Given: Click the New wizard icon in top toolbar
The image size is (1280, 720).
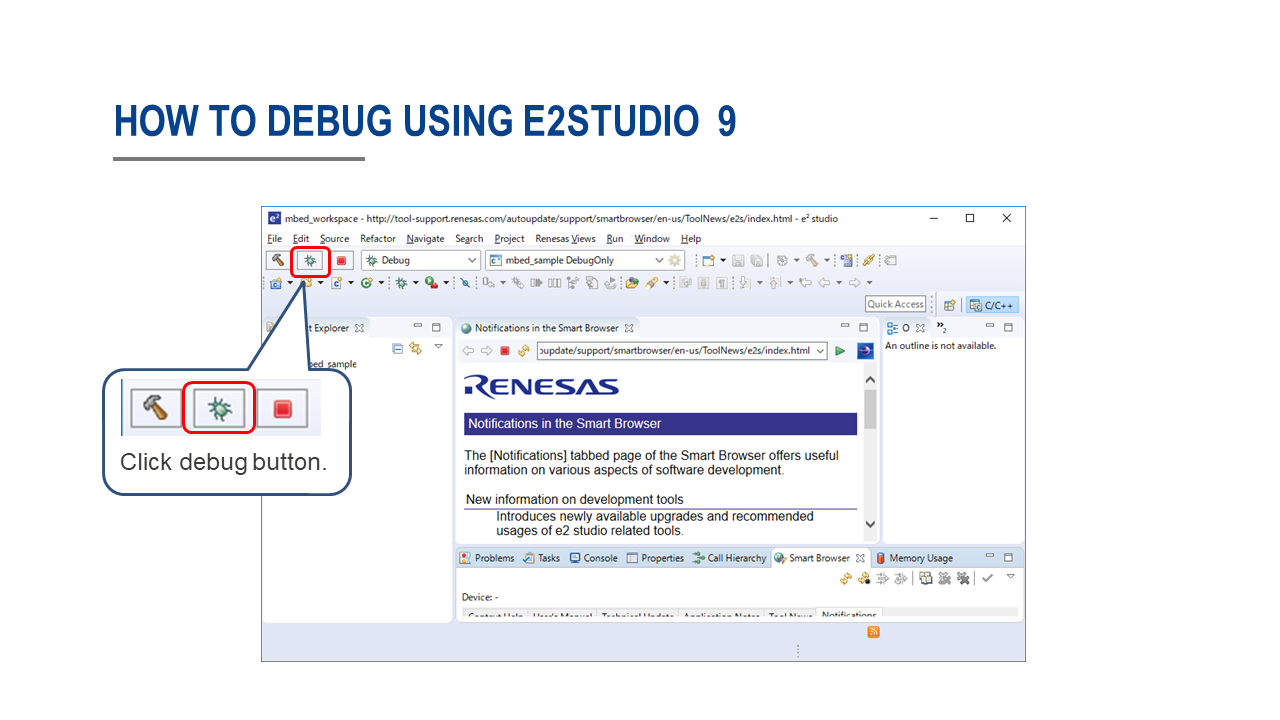Looking at the screenshot, I should pyautogui.click(x=708, y=261).
